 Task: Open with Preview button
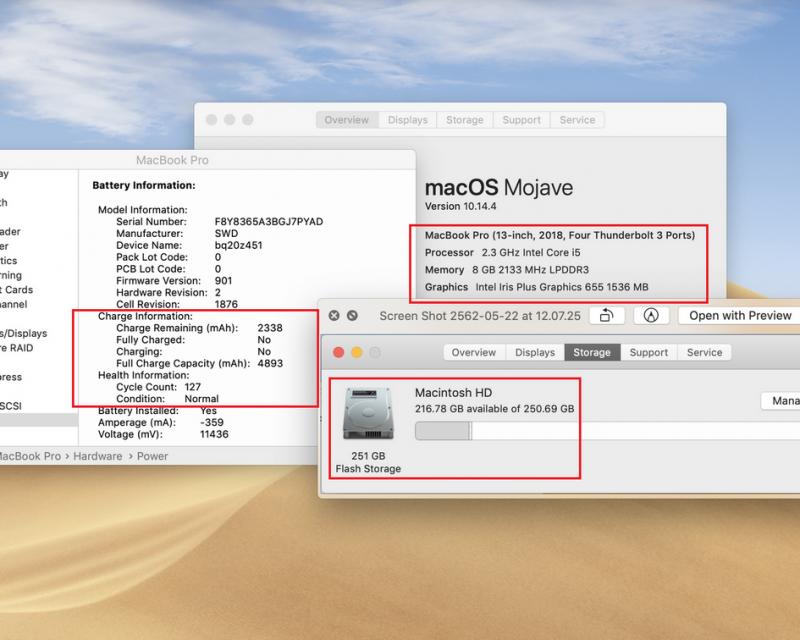(x=739, y=316)
